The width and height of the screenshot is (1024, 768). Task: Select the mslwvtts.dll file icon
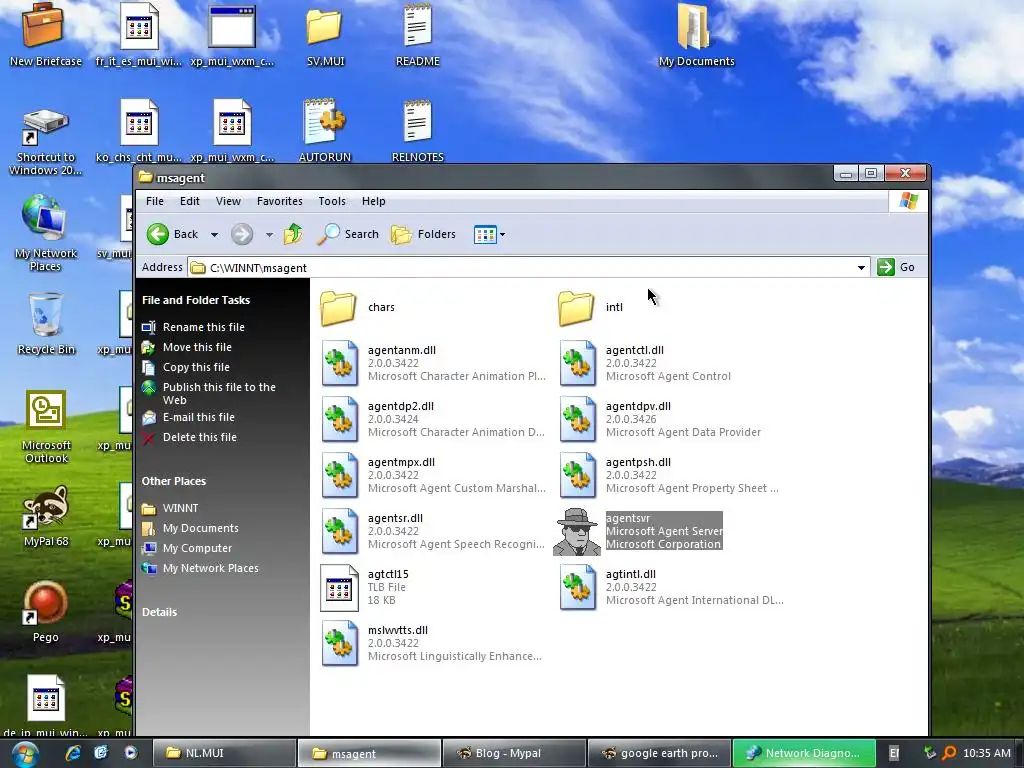pos(340,644)
